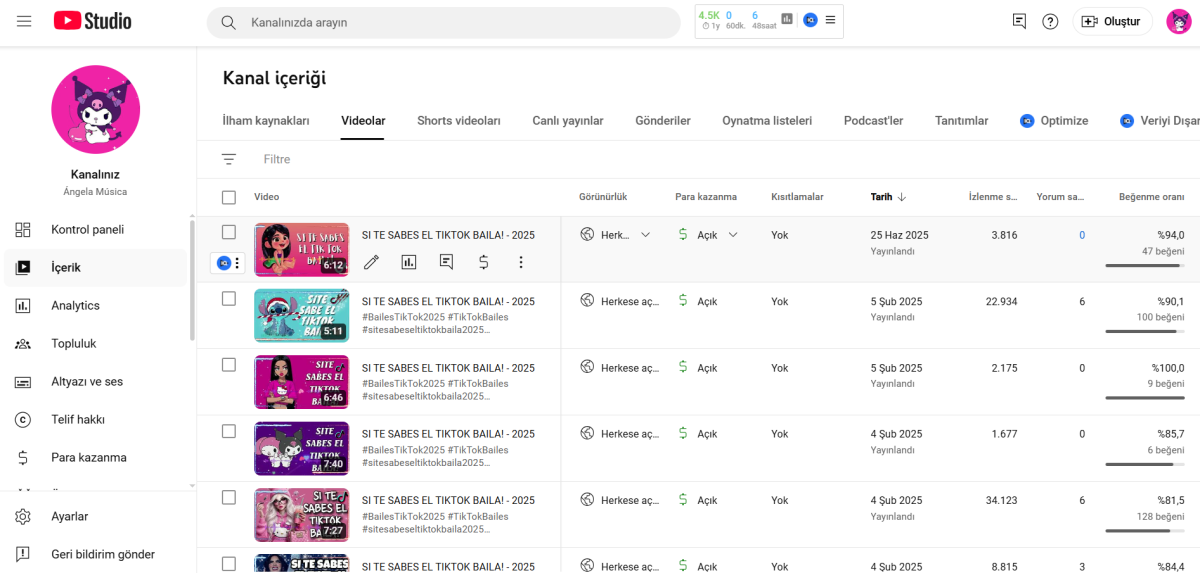Click globe visibility icon for 22.934-view video
Screen dimensions: 1200x573
587,300
